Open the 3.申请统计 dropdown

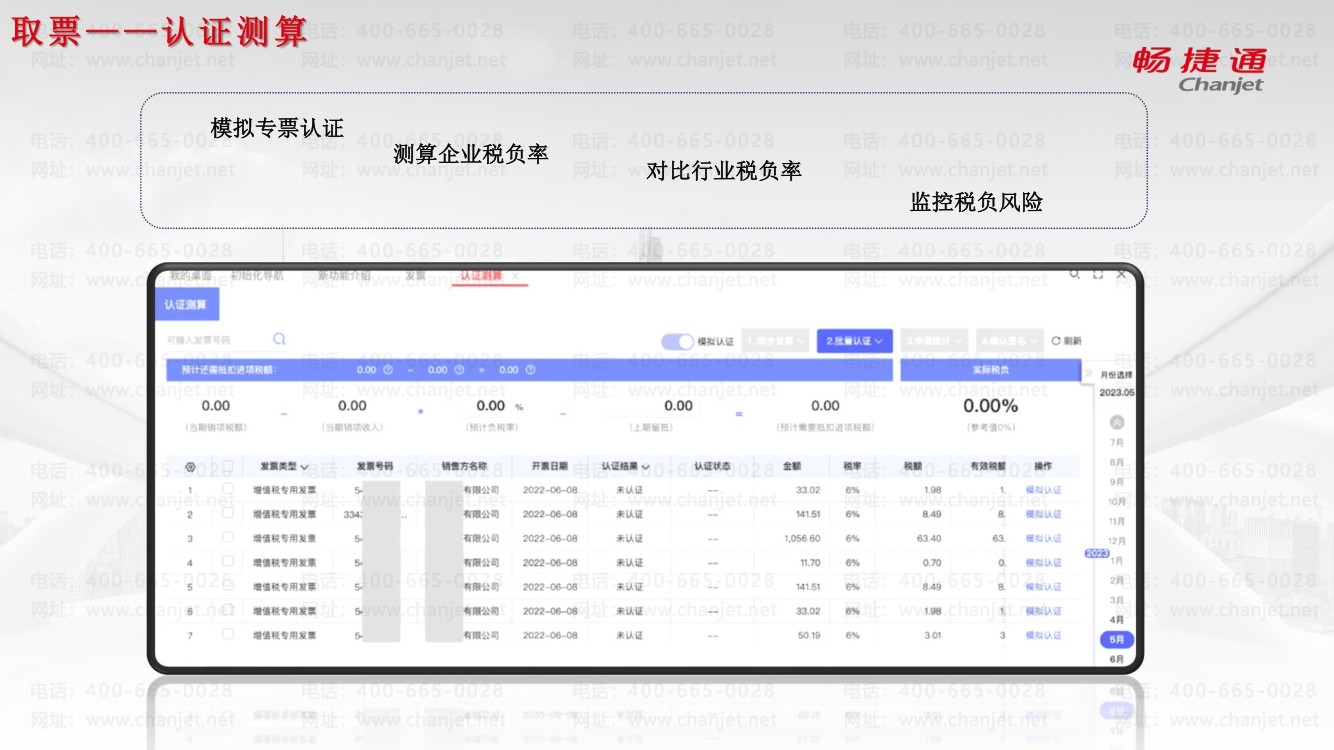(x=935, y=341)
